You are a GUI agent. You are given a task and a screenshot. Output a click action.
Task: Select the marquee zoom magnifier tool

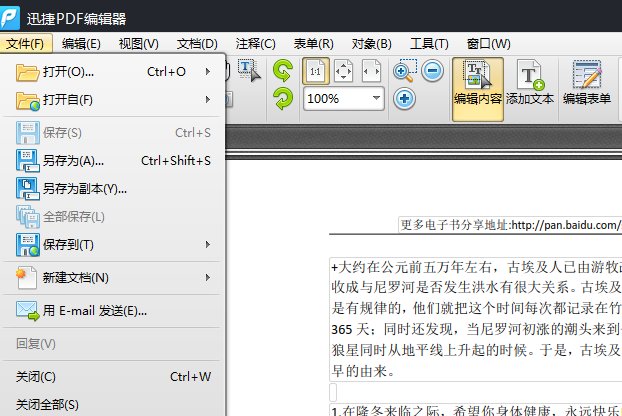tap(404, 71)
